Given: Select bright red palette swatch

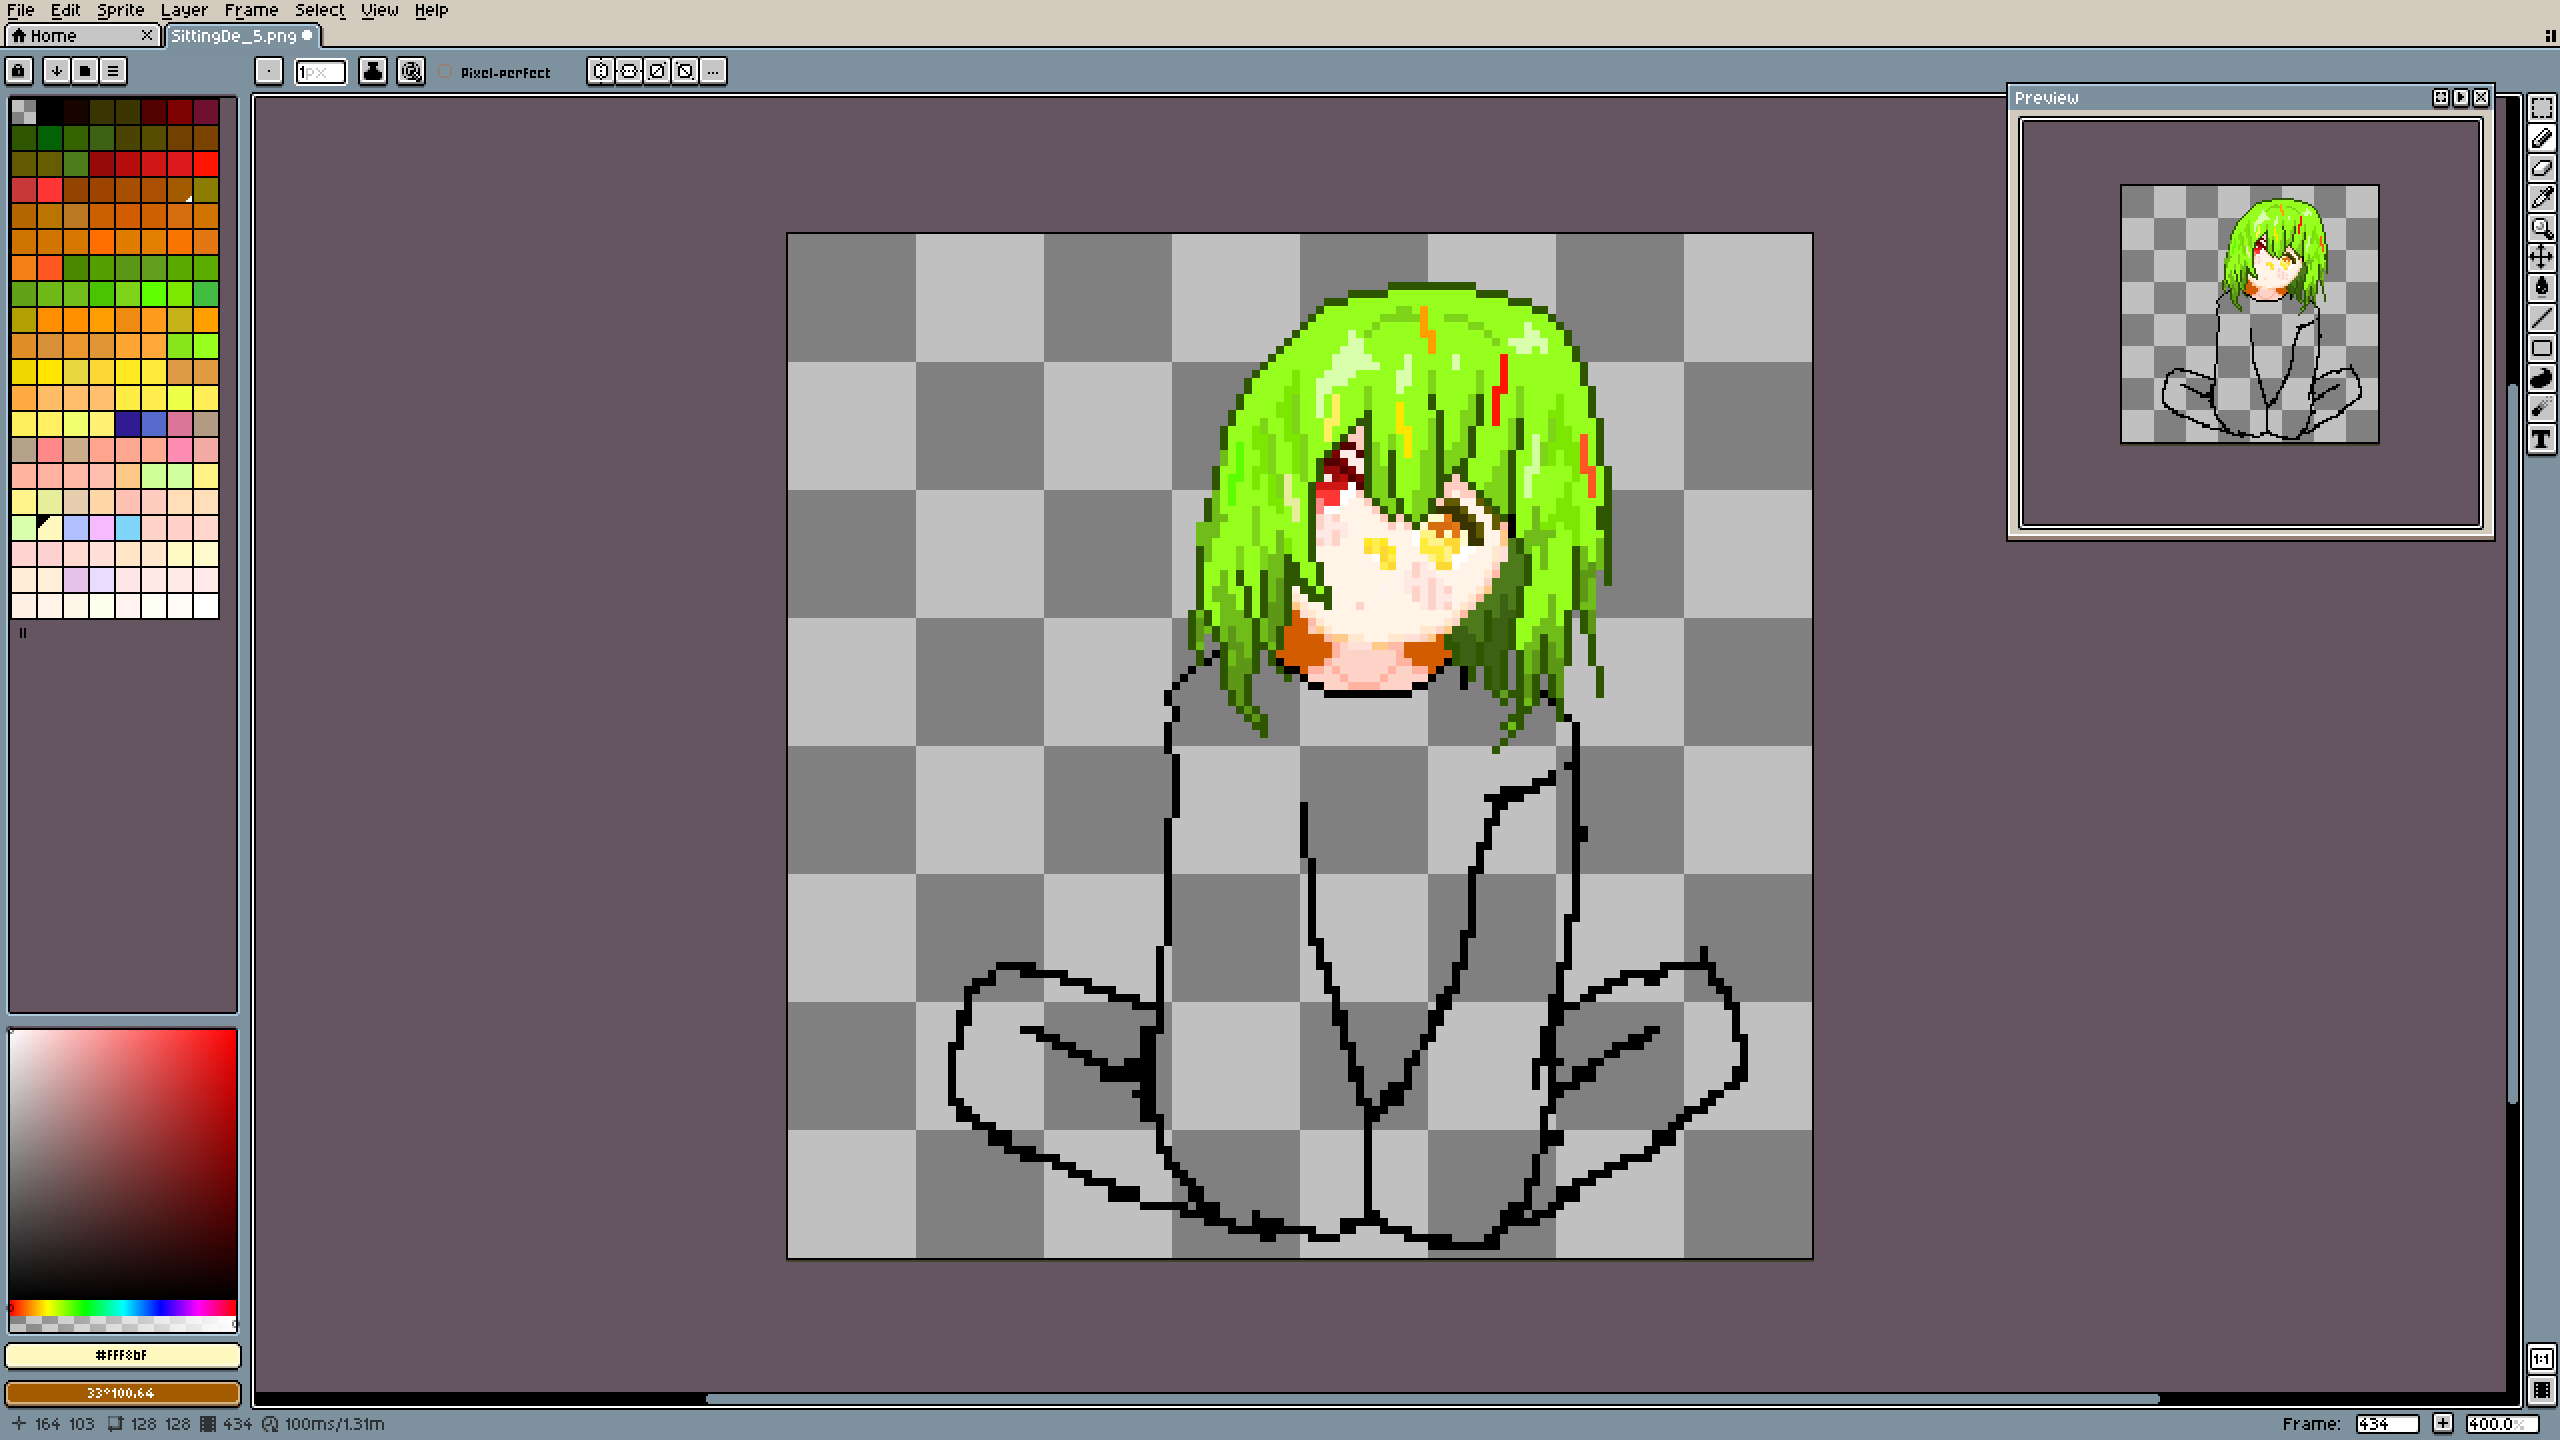Looking at the screenshot, I should coord(206,164).
